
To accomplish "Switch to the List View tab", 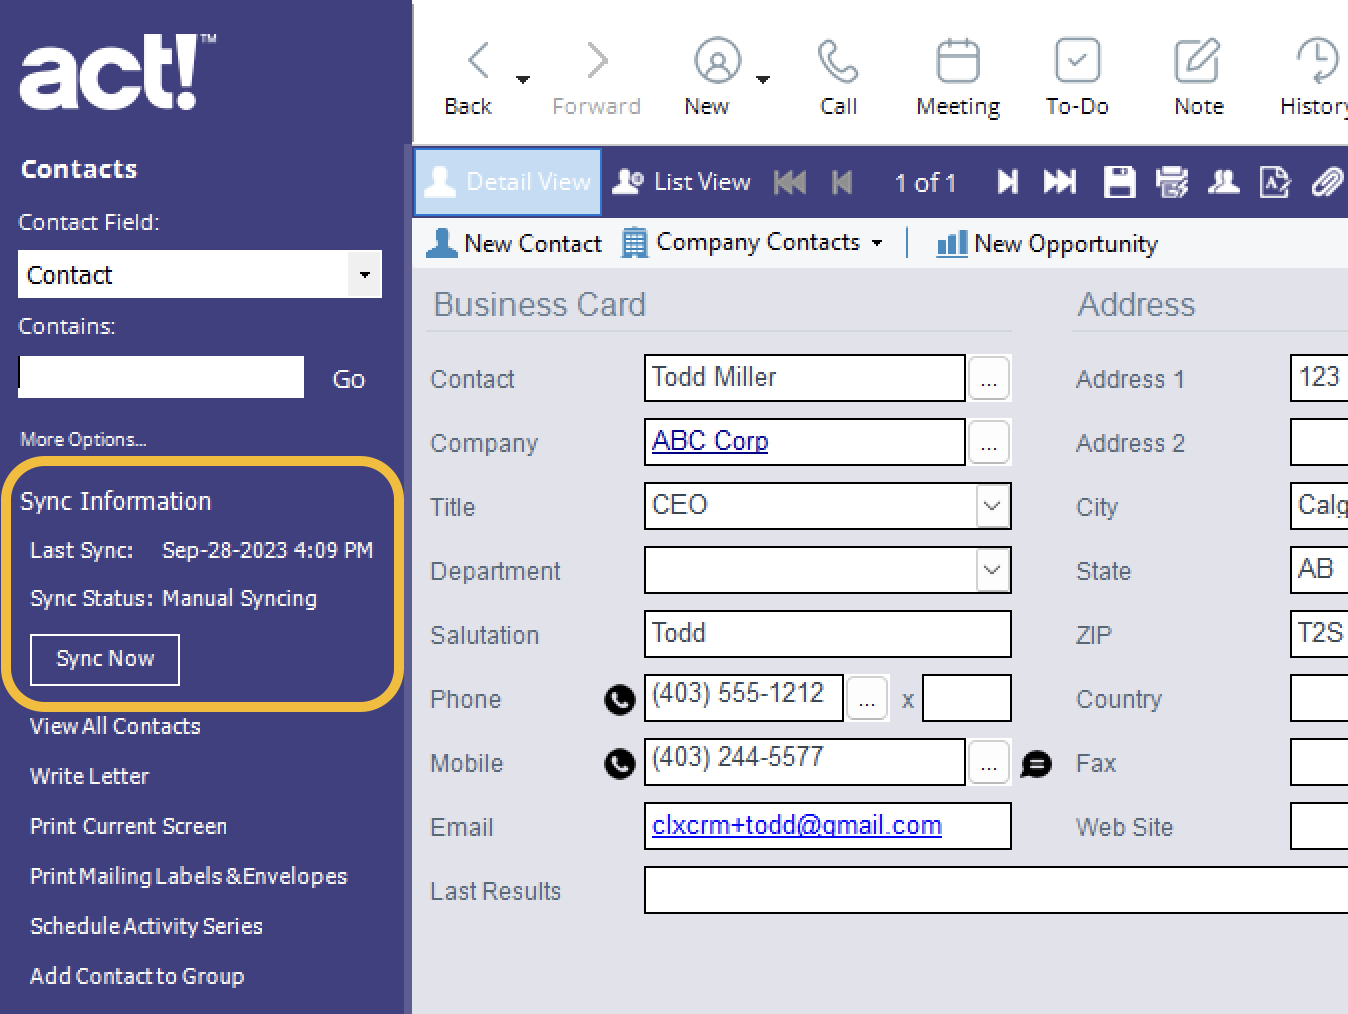I will 681,182.
